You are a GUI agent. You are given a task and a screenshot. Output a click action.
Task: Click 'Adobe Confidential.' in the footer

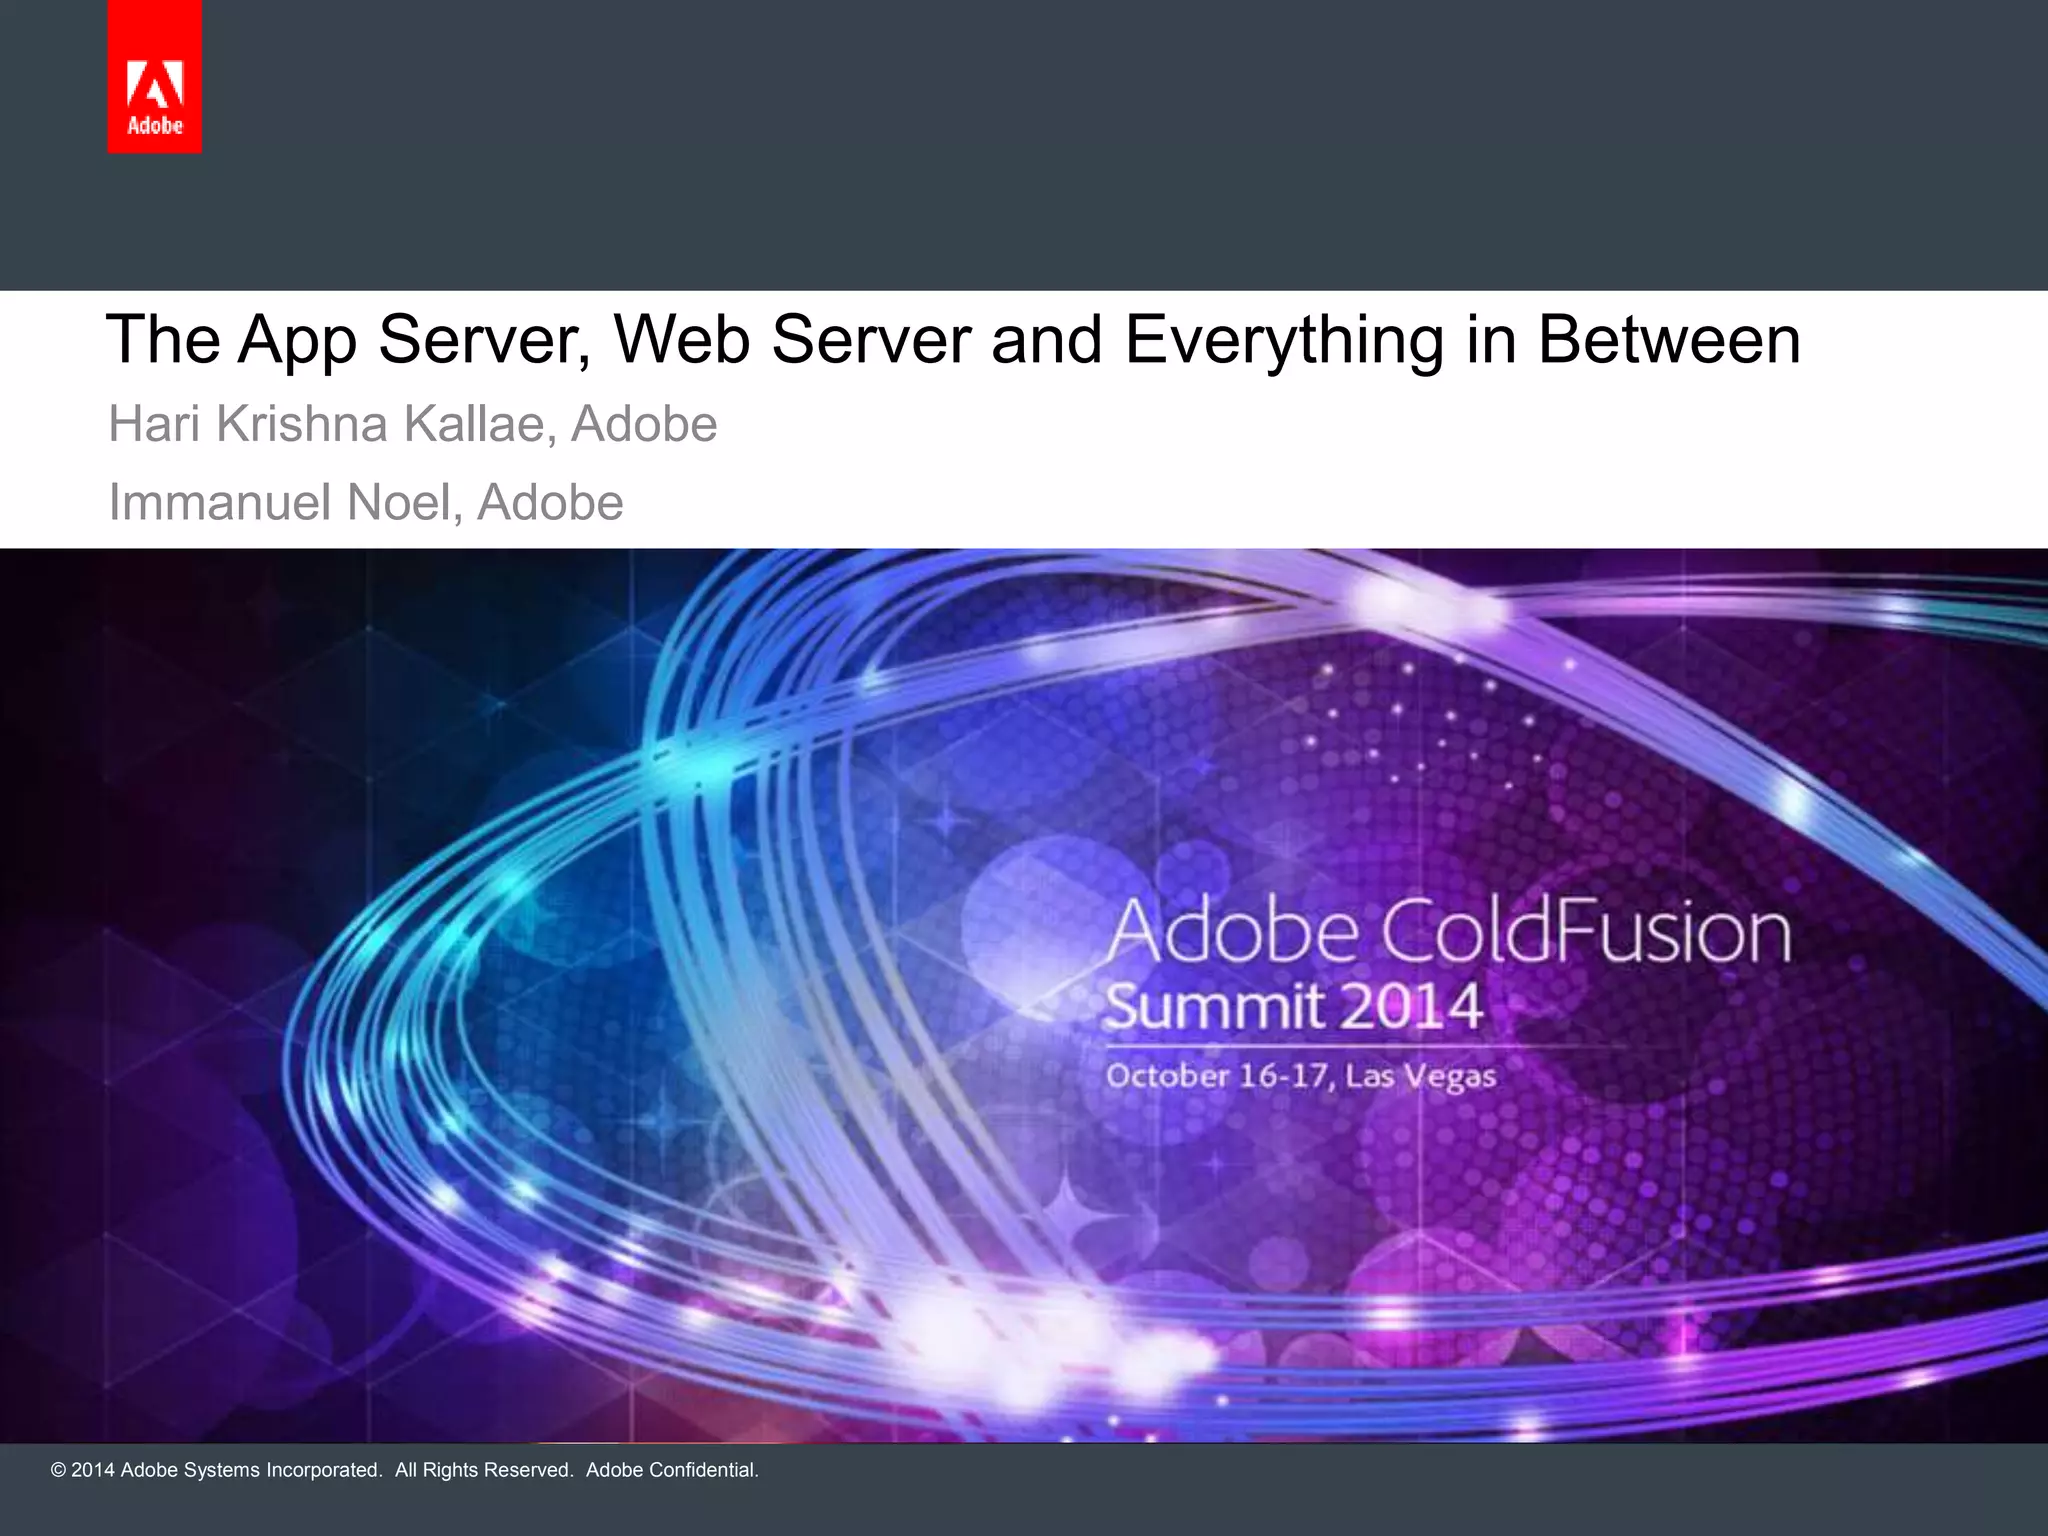(672, 1470)
